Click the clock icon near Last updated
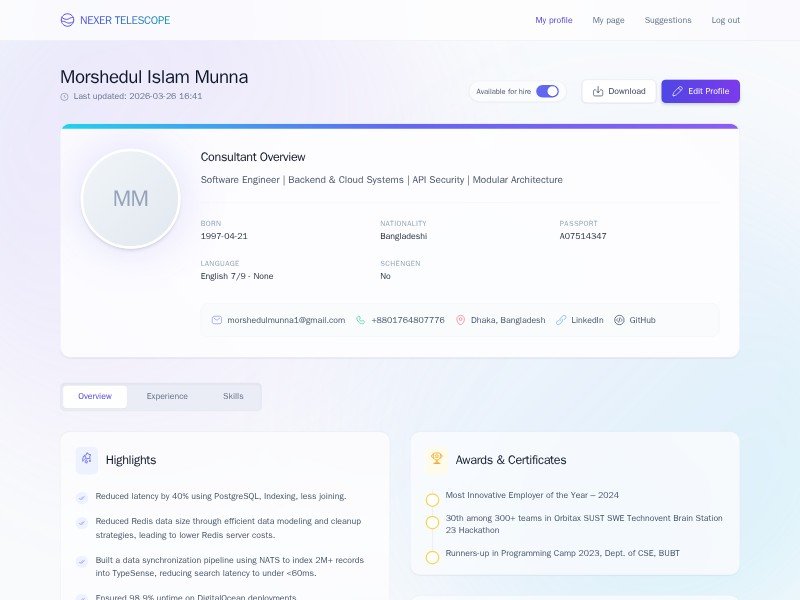 coord(65,97)
